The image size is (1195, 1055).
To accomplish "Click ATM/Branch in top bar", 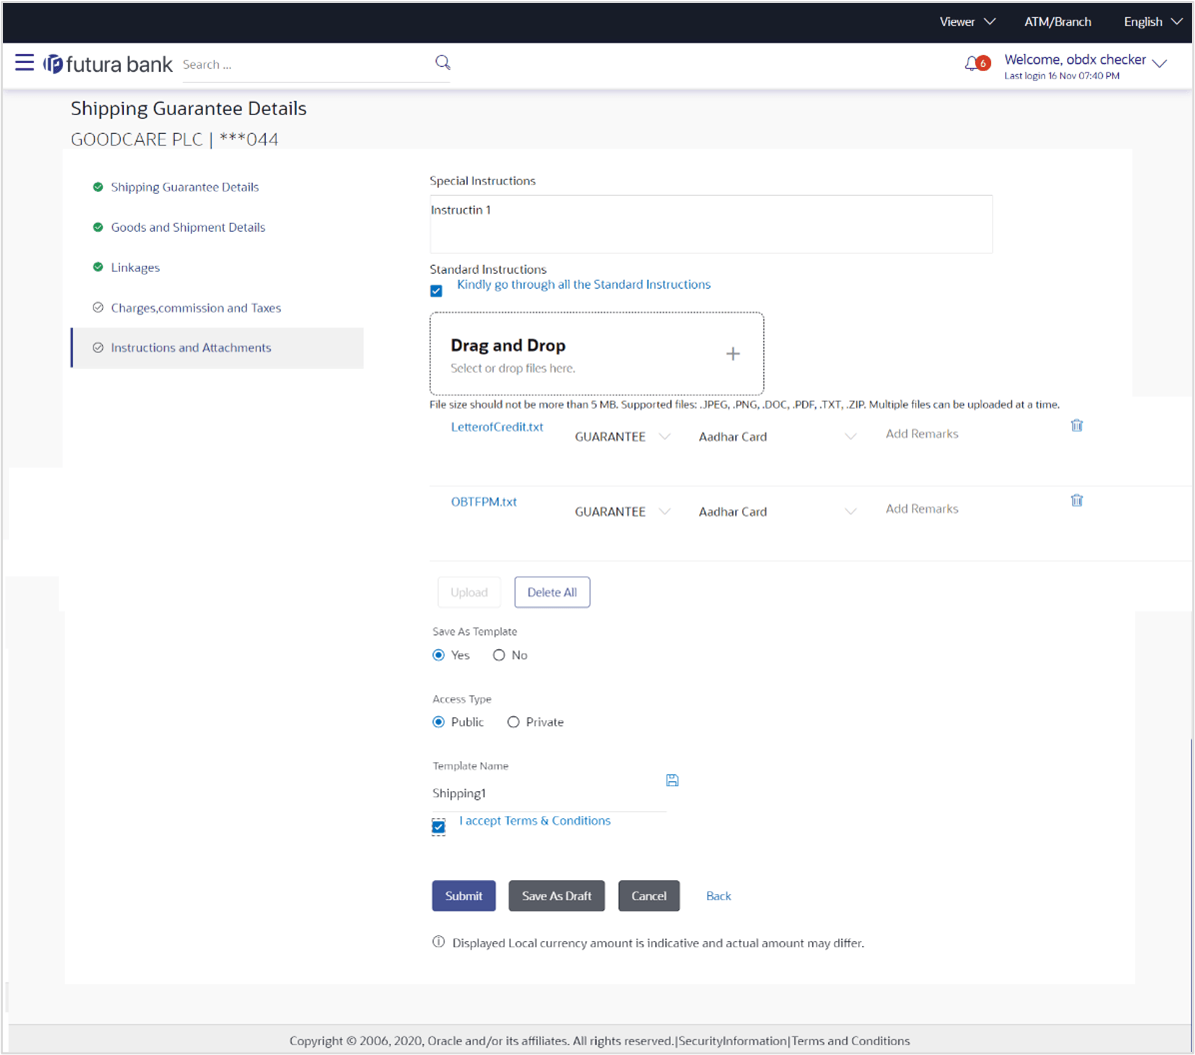I will point(1057,21).
